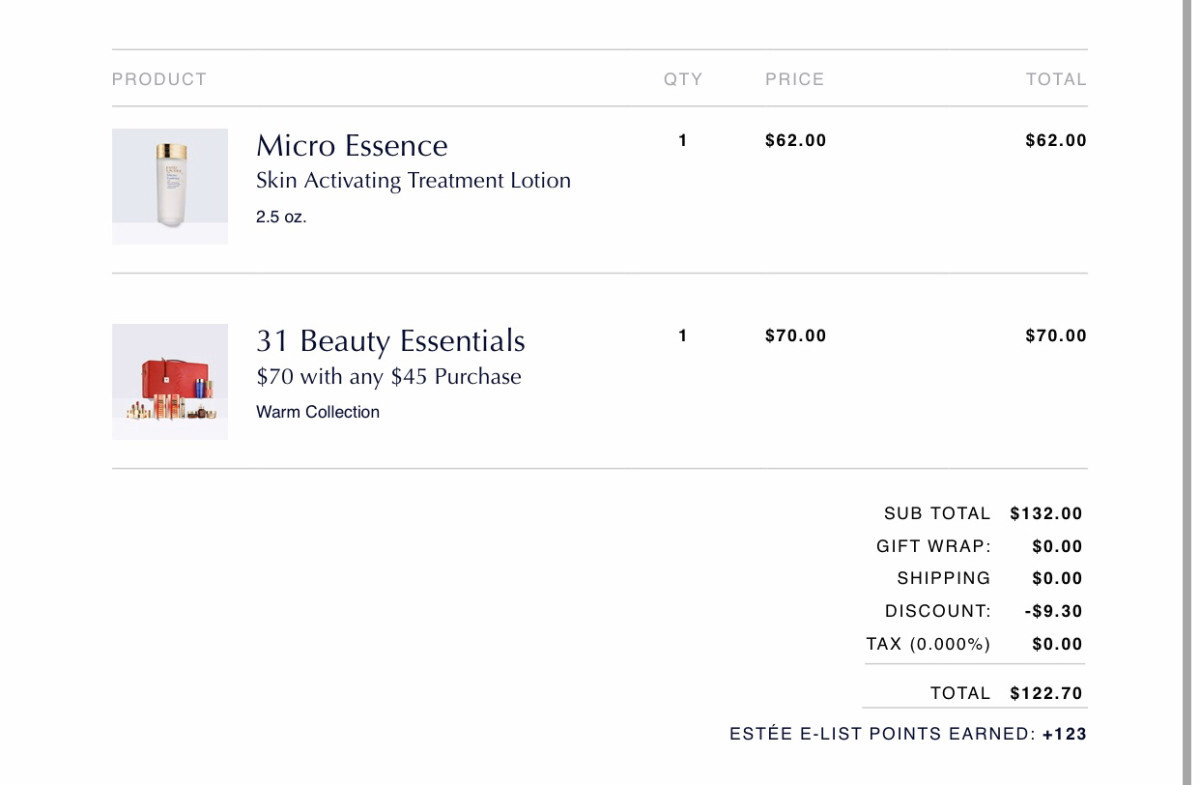The image size is (1200, 785).
Task: Click the DISCOUNT value -$9.30
Action: 1054,611
